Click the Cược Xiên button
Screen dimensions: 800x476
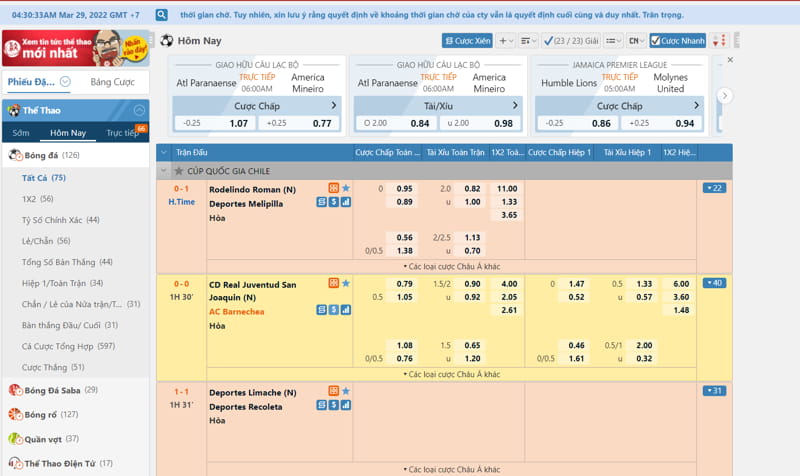[x=467, y=41]
